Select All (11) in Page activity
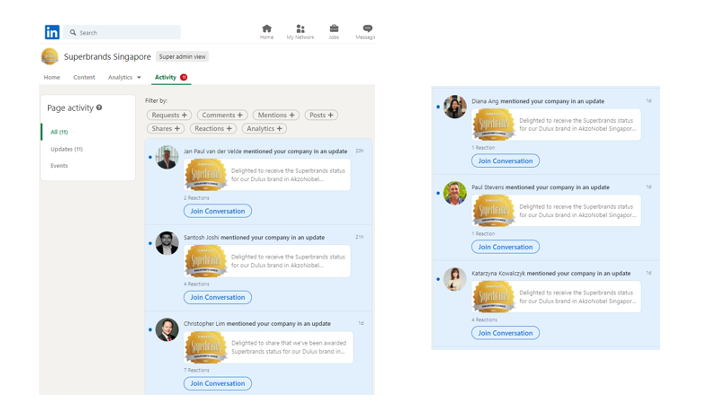 pyautogui.click(x=59, y=132)
